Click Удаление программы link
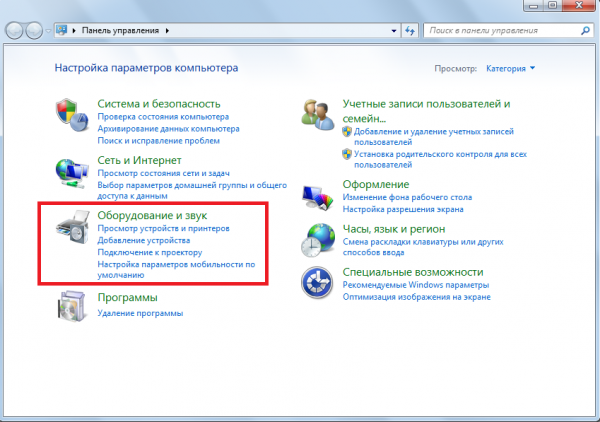600x422 pixels. (140, 313)
